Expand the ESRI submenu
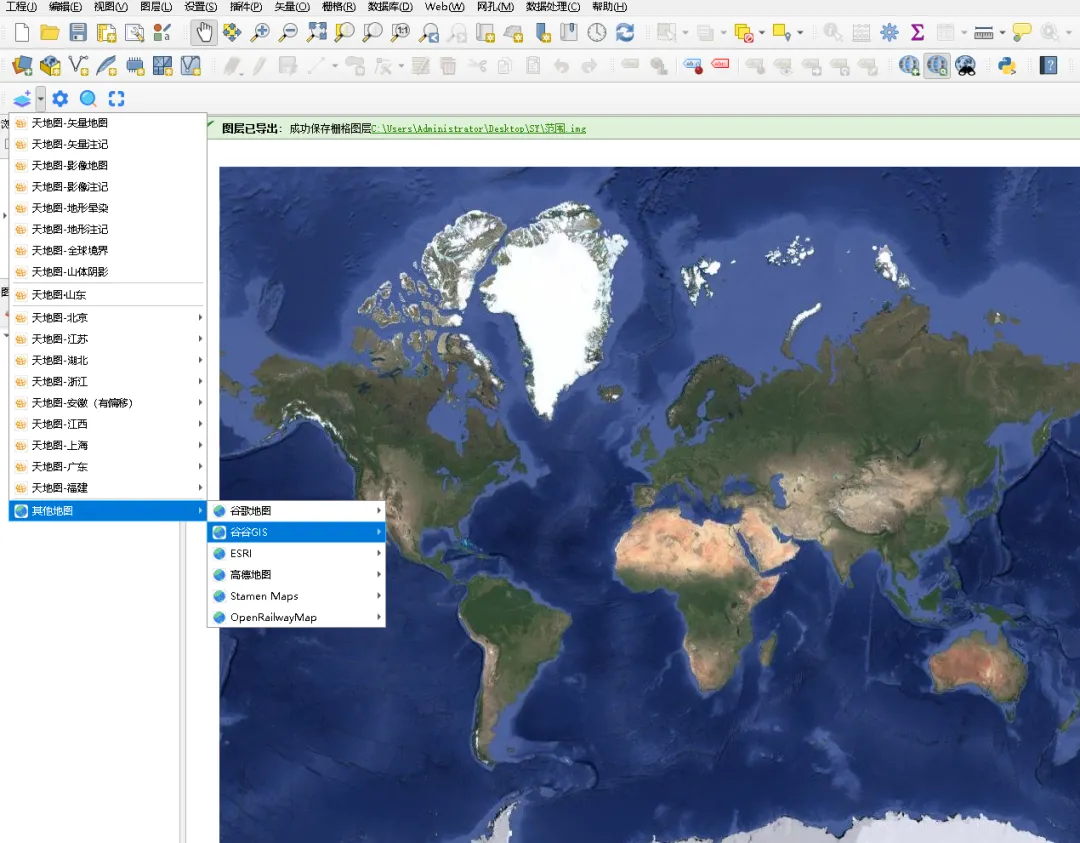The height and width of the screenshot is (843, 1080). 296,553
